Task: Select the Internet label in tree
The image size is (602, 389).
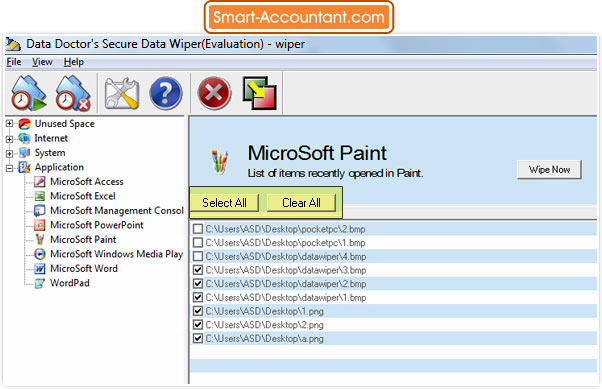Action: pos(51,138)
